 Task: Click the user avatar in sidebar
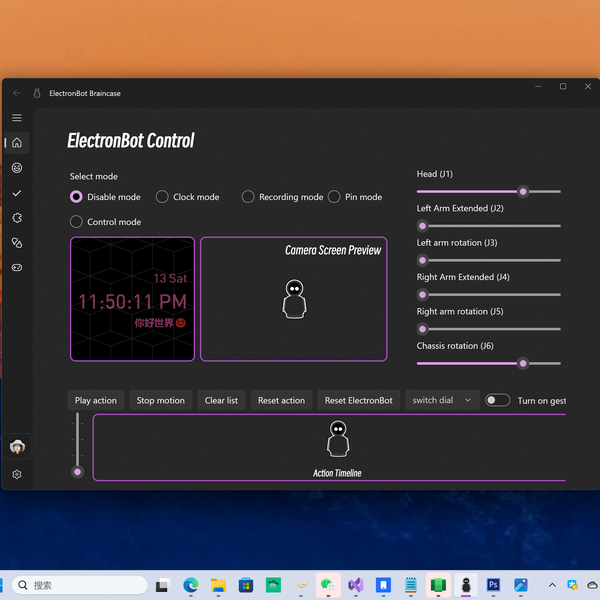click(x=17, y=446)
